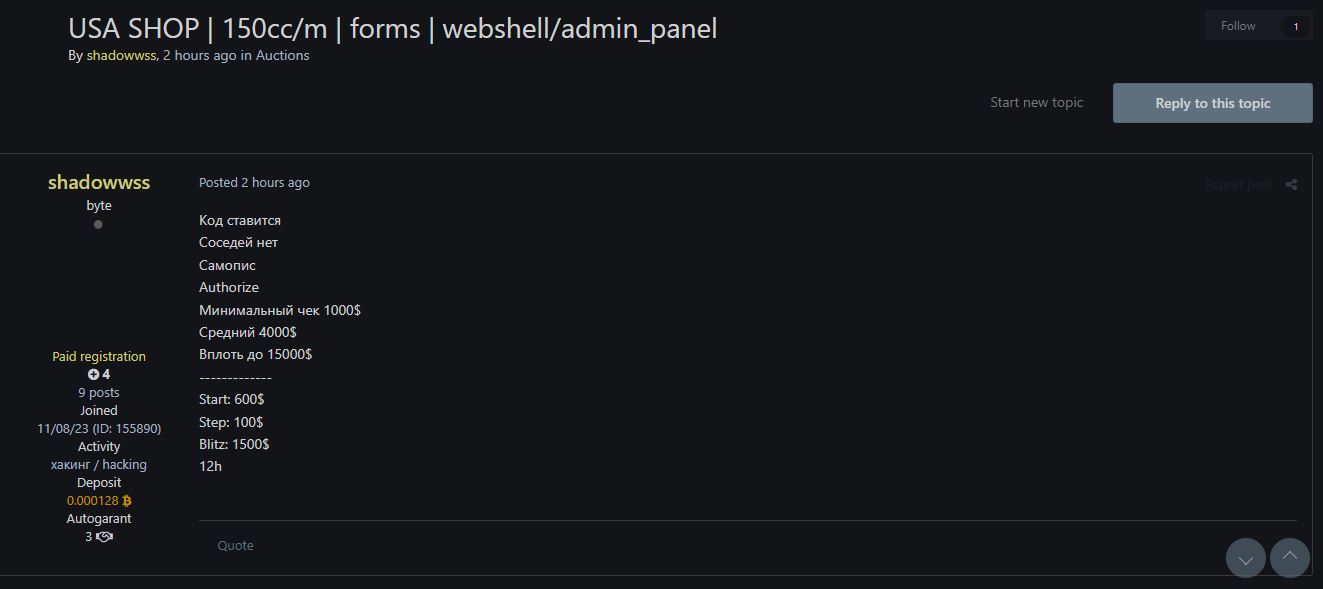Screen dimensions: 1323x589
Task: Click the reputation plus icon near 4
Action: click(93, 373)
